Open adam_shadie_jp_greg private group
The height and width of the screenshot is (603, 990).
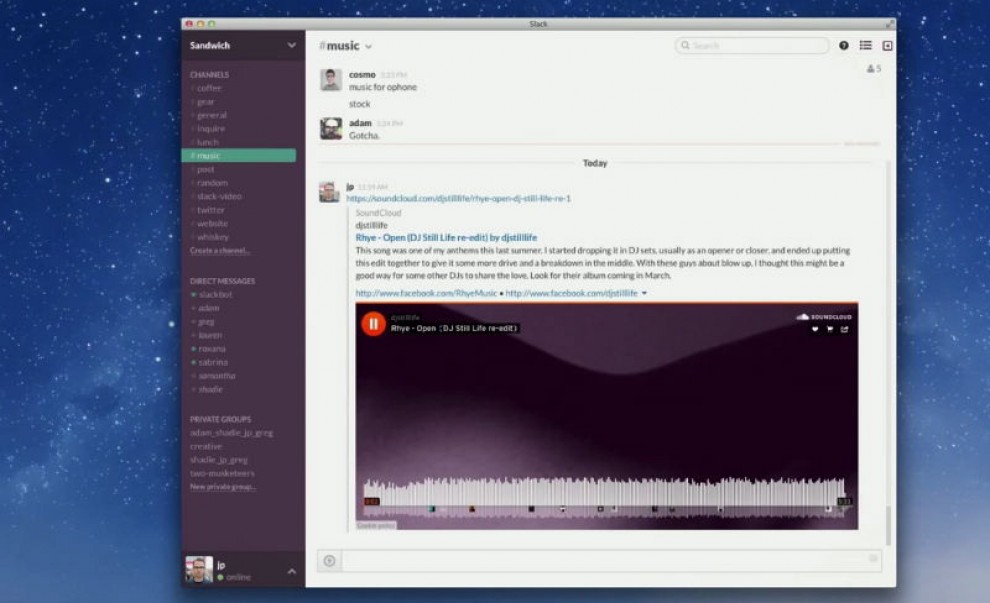coord(232,433)
